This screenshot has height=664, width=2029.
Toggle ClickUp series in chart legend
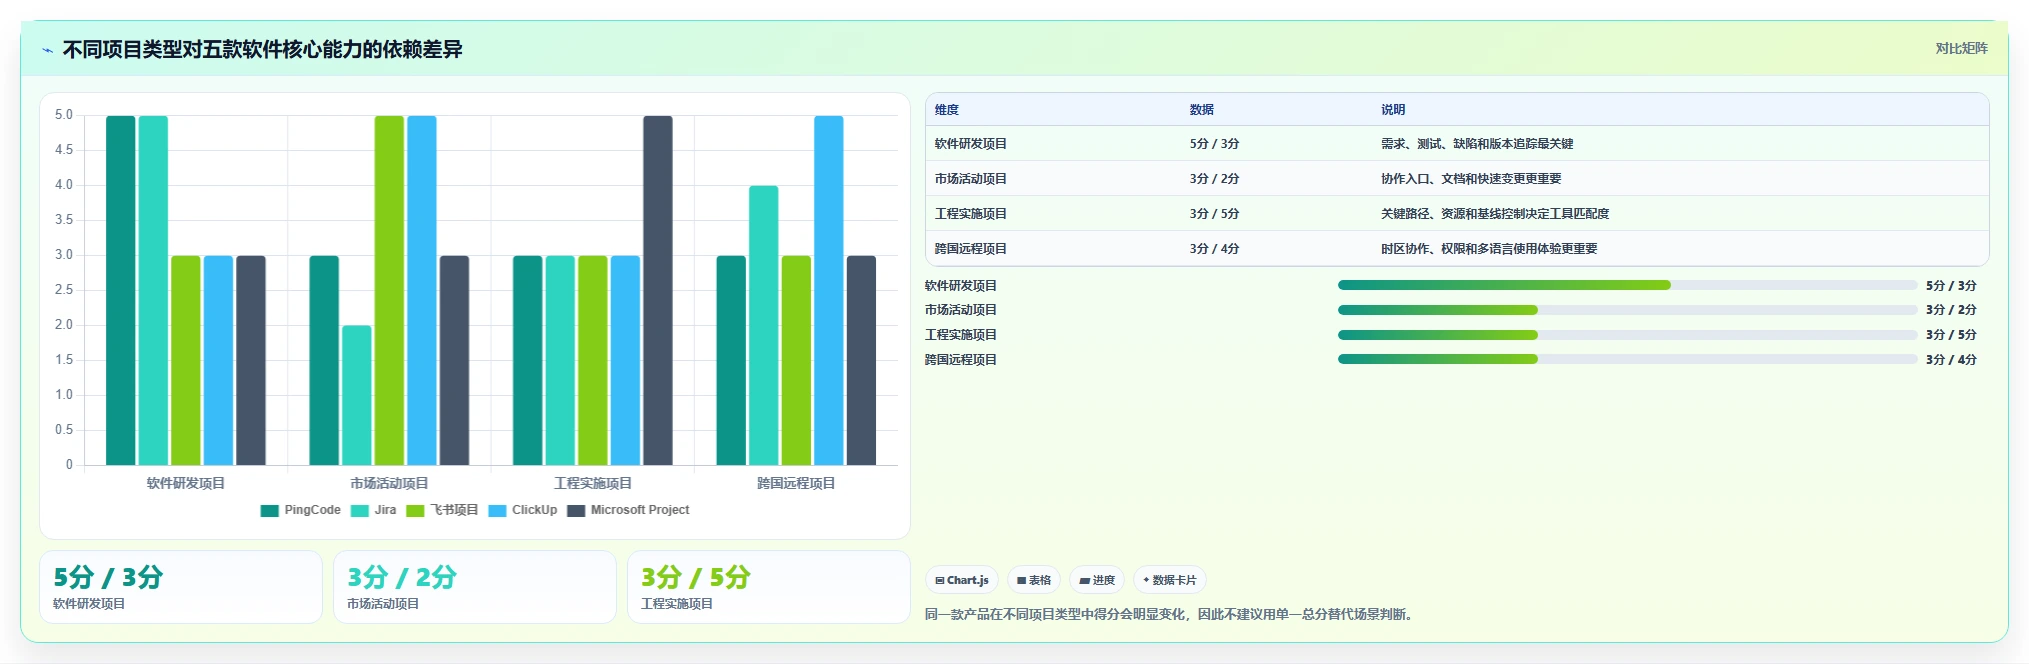coord(522,510)
